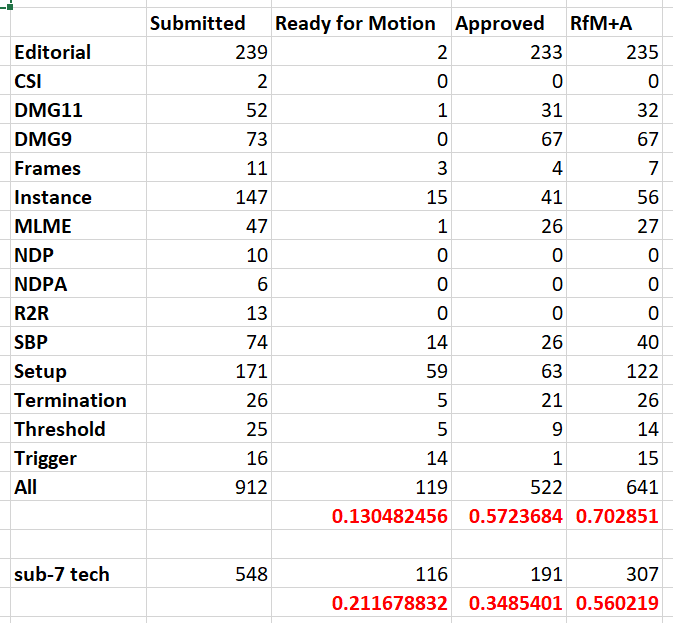
Task: Select Instance RfM+A value 56
Action: tap(614, 196)
